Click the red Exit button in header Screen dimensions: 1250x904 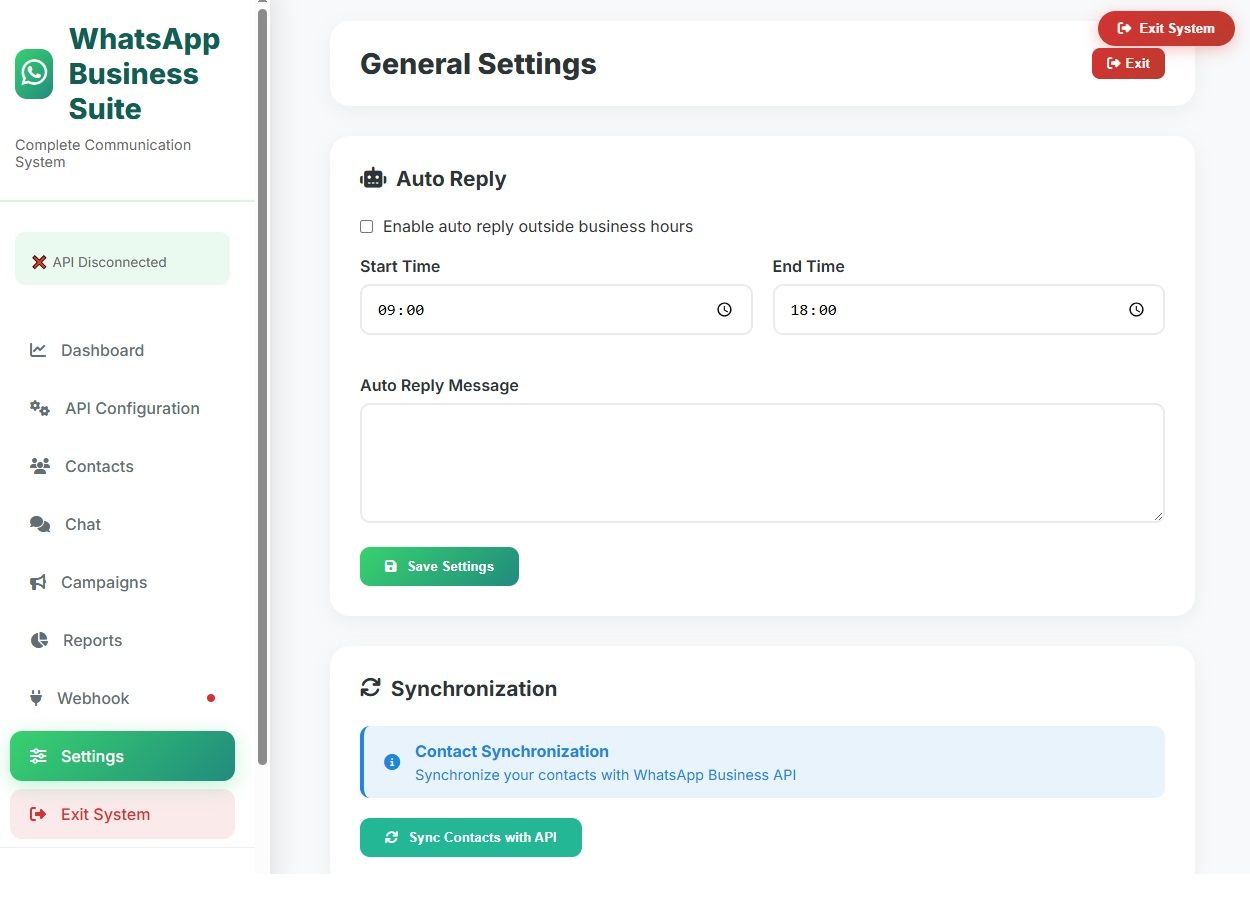pos(1128,63)
